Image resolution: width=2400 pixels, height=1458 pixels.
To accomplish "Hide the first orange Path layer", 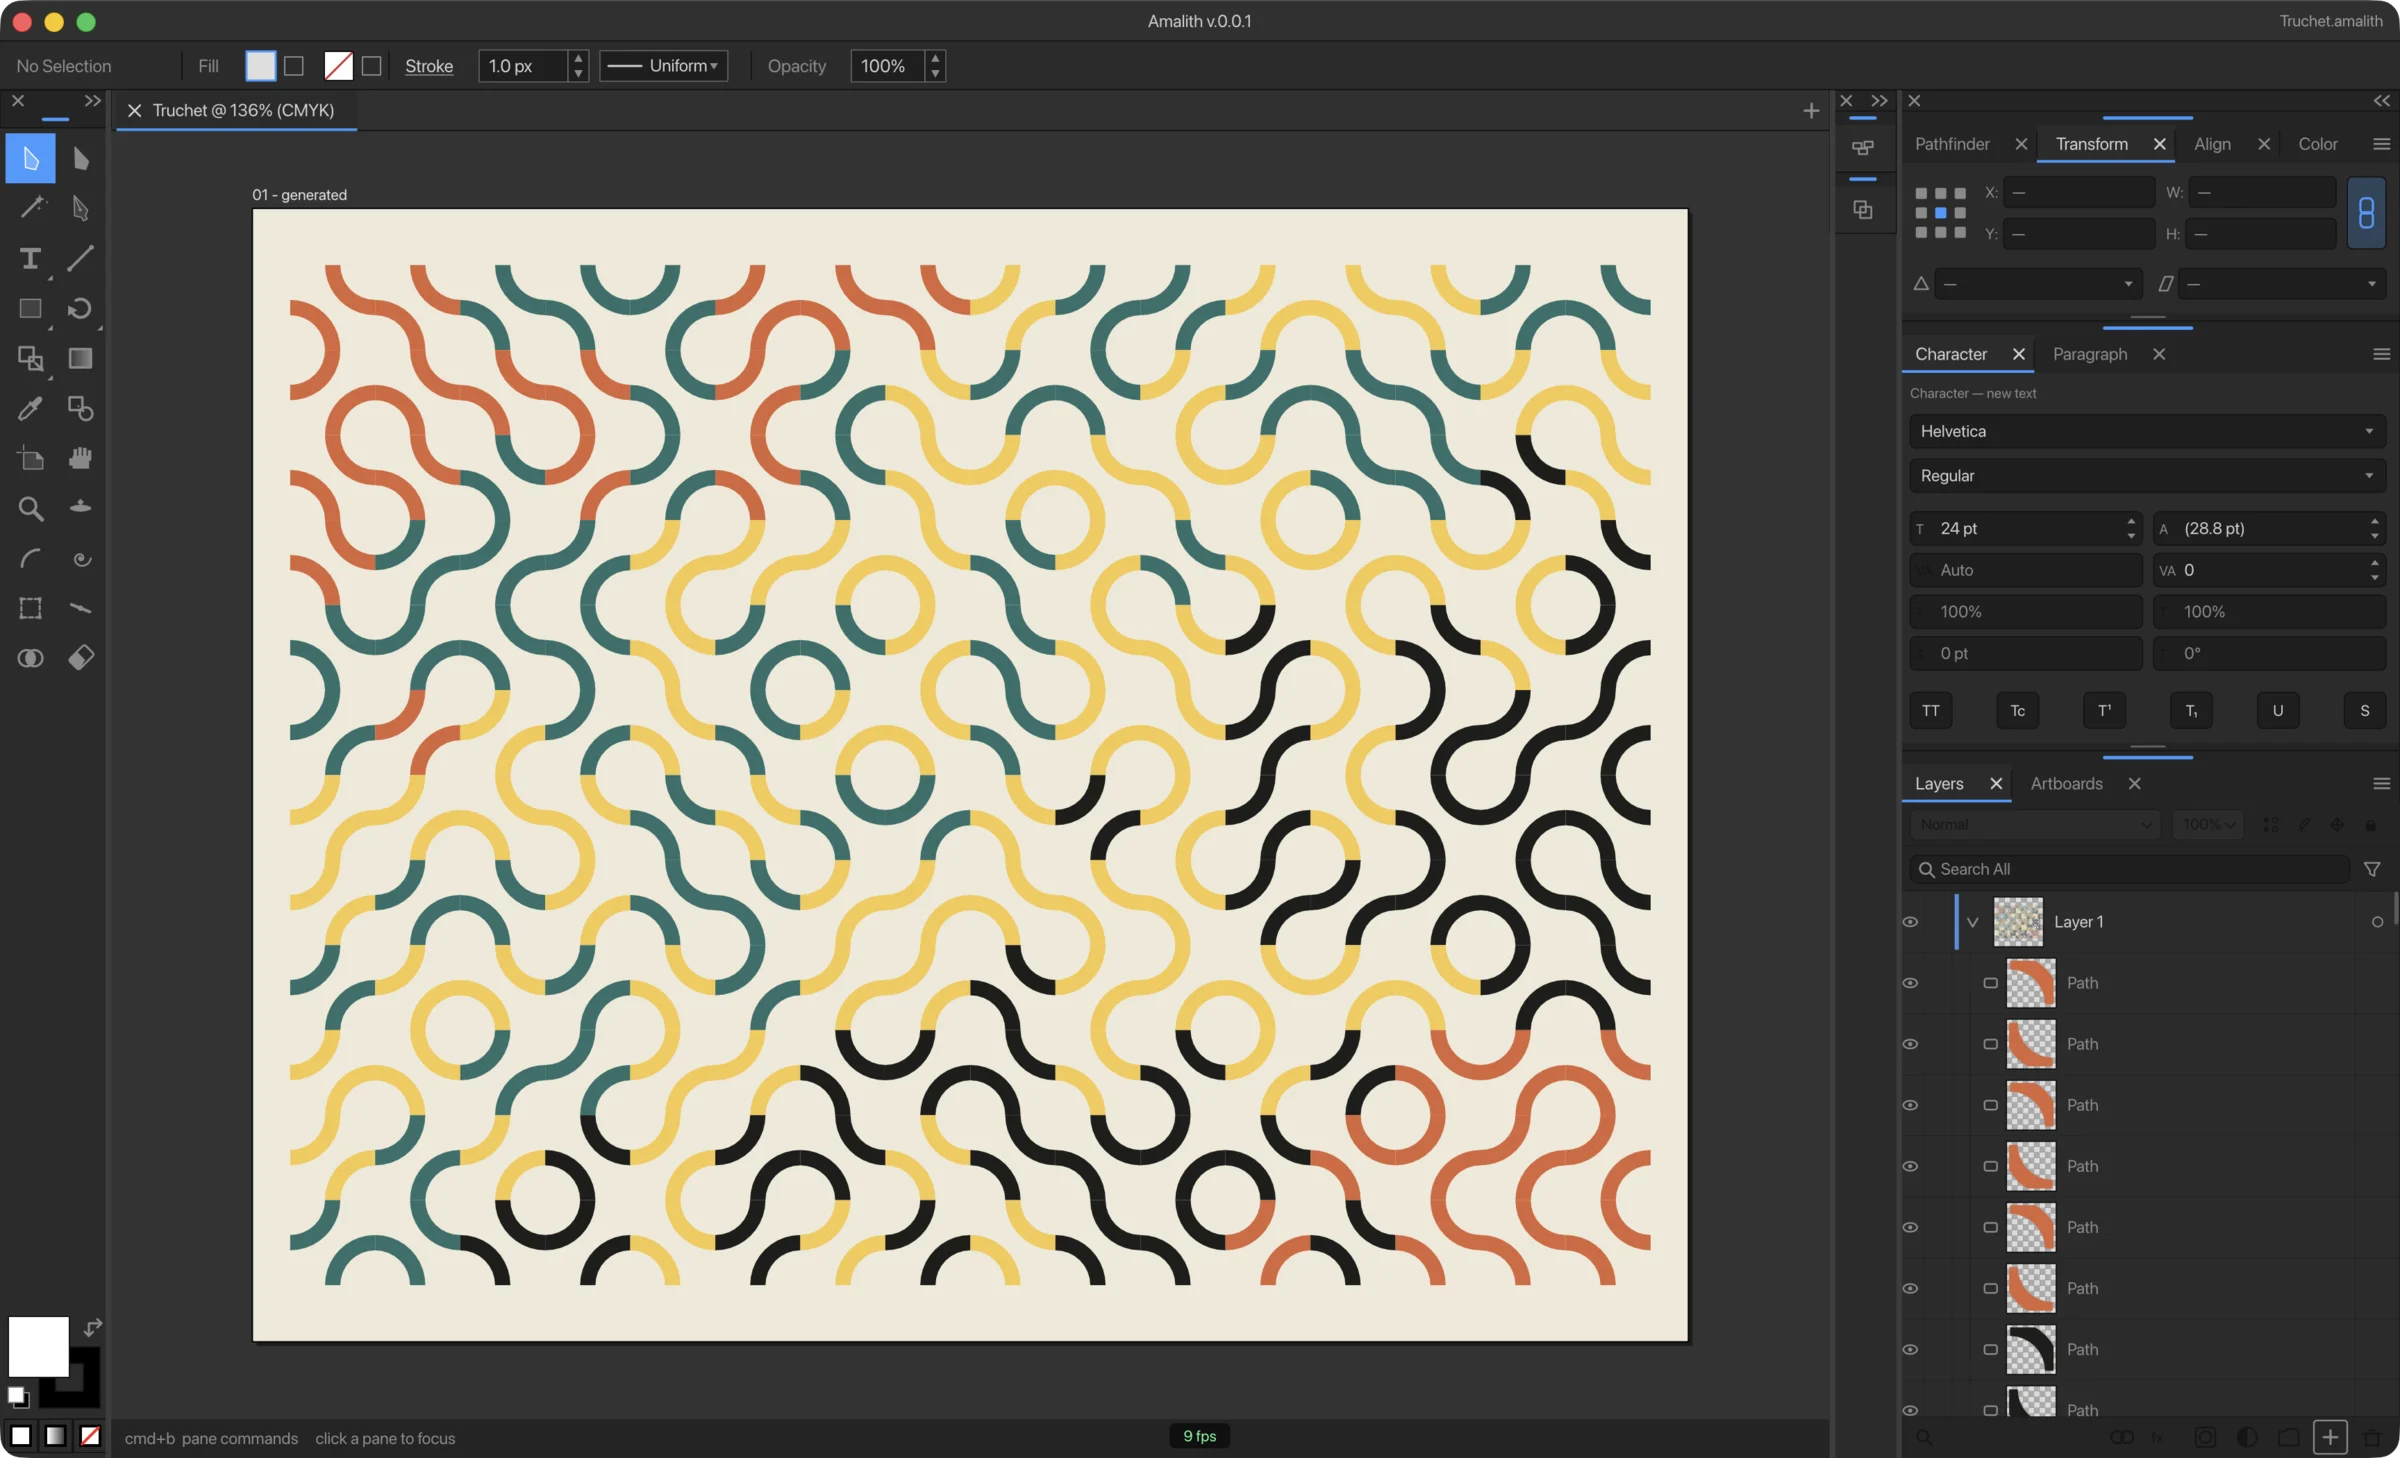I will [x=1910, y=983].
